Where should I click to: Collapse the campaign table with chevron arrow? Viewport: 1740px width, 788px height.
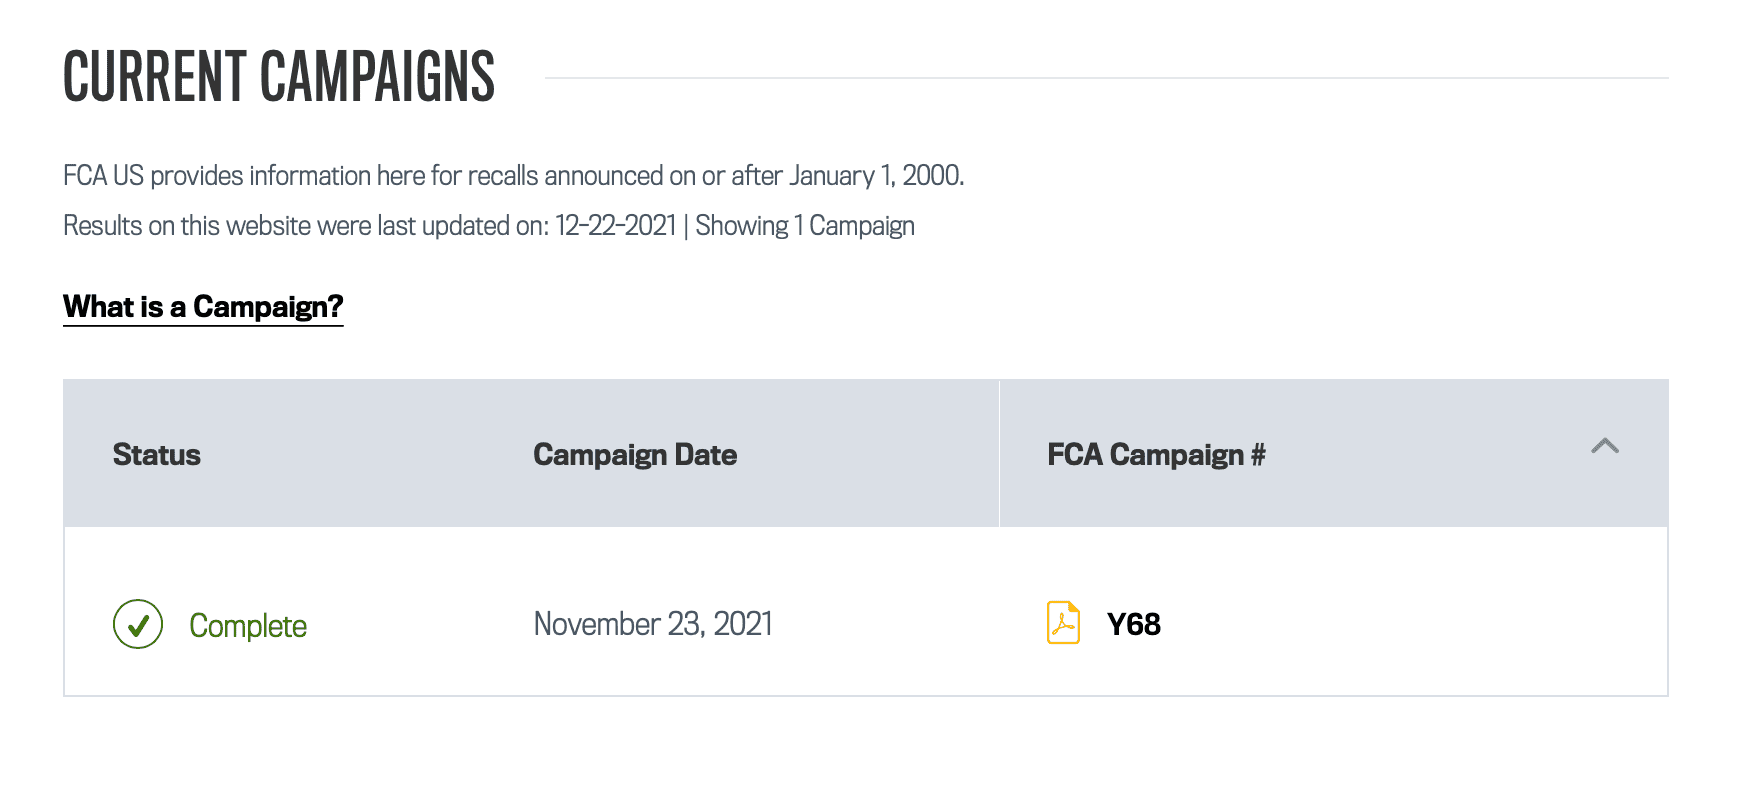pos(1605,446)
